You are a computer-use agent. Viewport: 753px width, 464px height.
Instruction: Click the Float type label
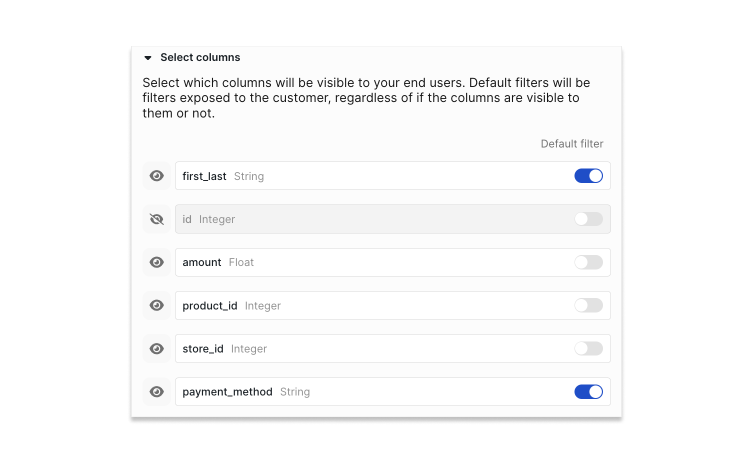pyautogui.click(x=241, y=262)
